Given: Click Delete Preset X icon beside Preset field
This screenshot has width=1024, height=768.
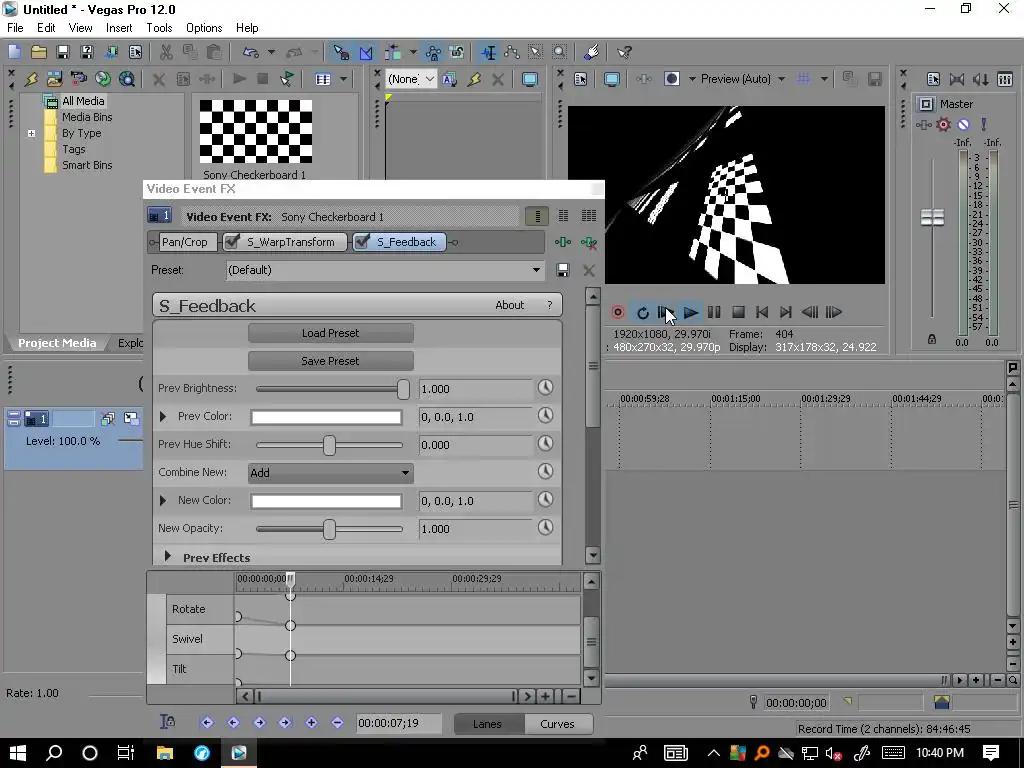Looking at the screenshot, I should 588,270.
